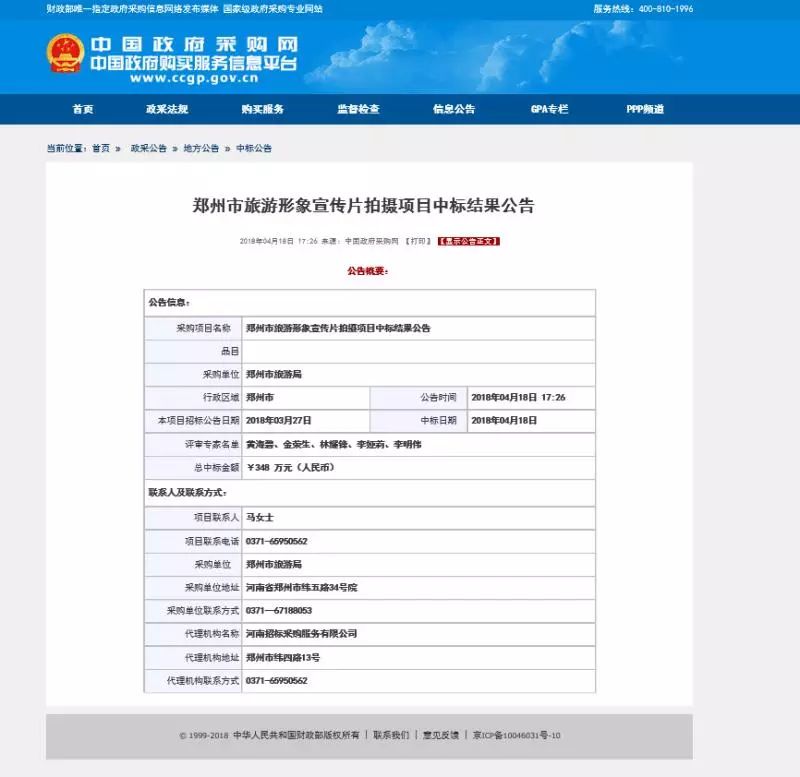The image size is (800, 777).
Task: Open the PPP频道 navigation item
Action: click(645, 109)
